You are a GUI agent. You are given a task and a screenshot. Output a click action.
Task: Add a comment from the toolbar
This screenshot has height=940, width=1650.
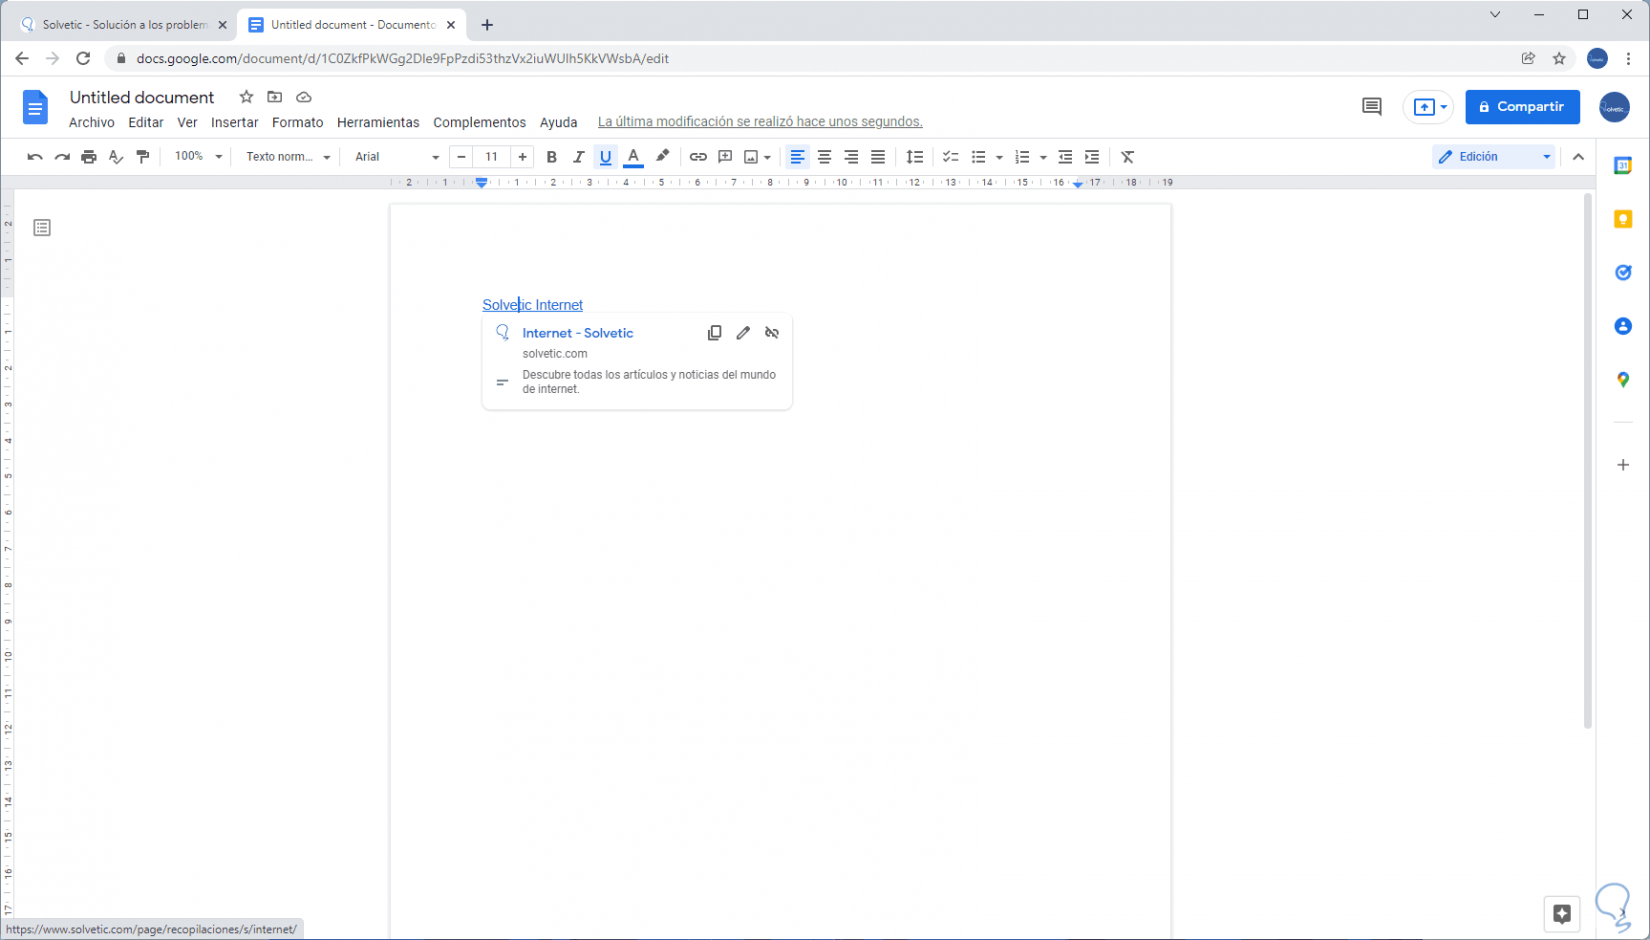725,157
